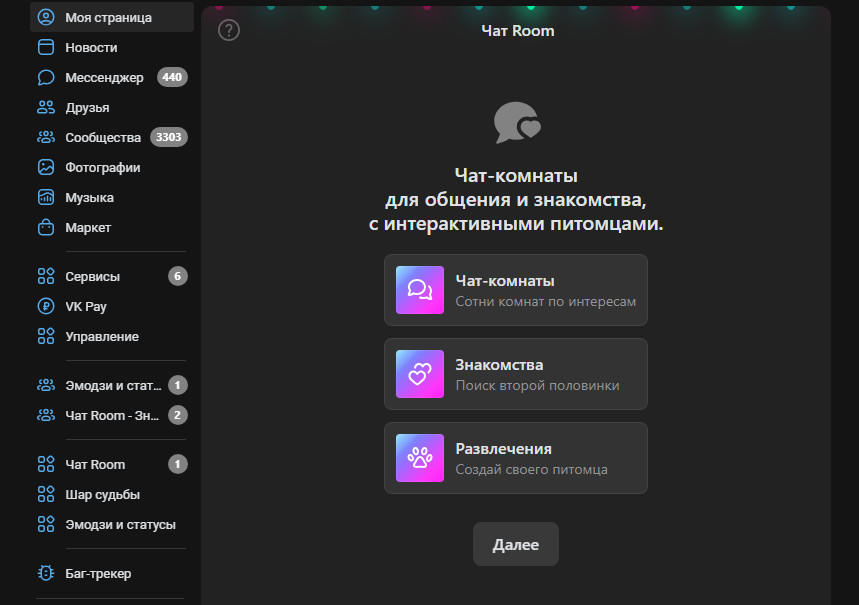Screen dimensions: 859x605
Task: Click the Шар судьбы app icon
Action: (x=46, y=494)
